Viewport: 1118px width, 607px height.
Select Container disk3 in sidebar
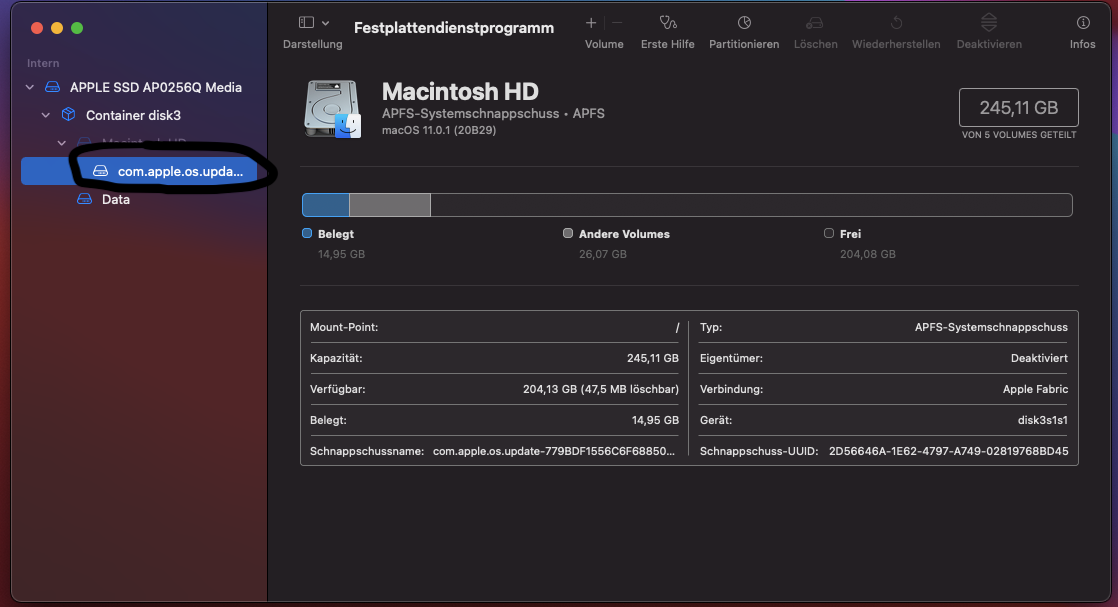(133, 115)
